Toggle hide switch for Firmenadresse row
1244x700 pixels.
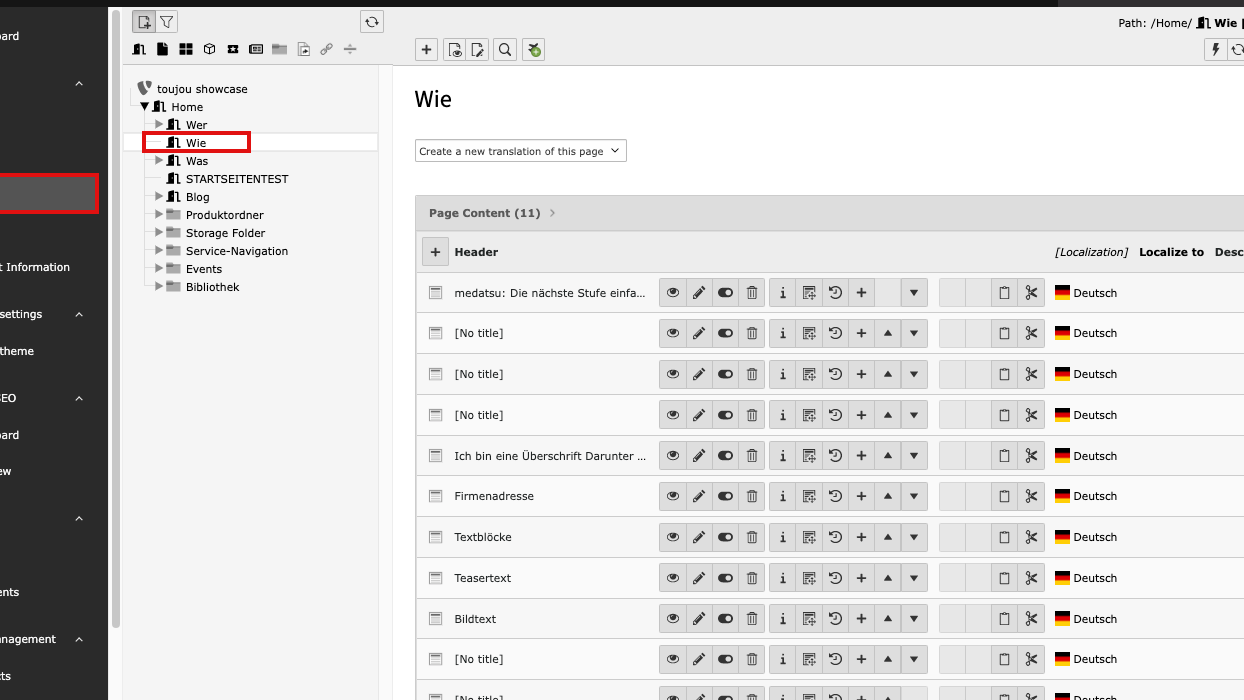pos(725,496)
